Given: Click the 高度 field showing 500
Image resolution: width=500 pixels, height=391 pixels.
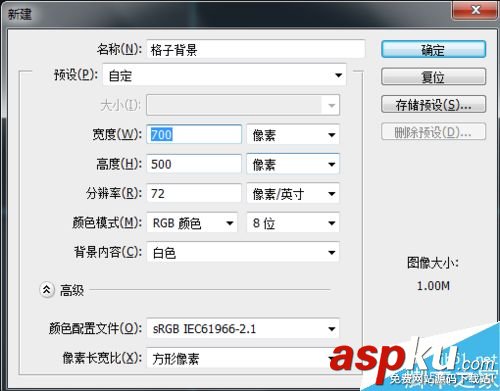Looking at the screenshot, I should tap(194, 164).
